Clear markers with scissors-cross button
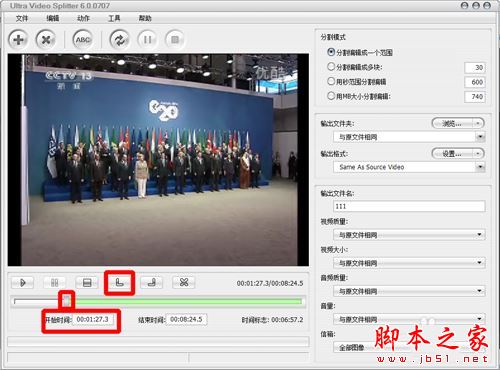The image size is (500, 370). (184, 283)
